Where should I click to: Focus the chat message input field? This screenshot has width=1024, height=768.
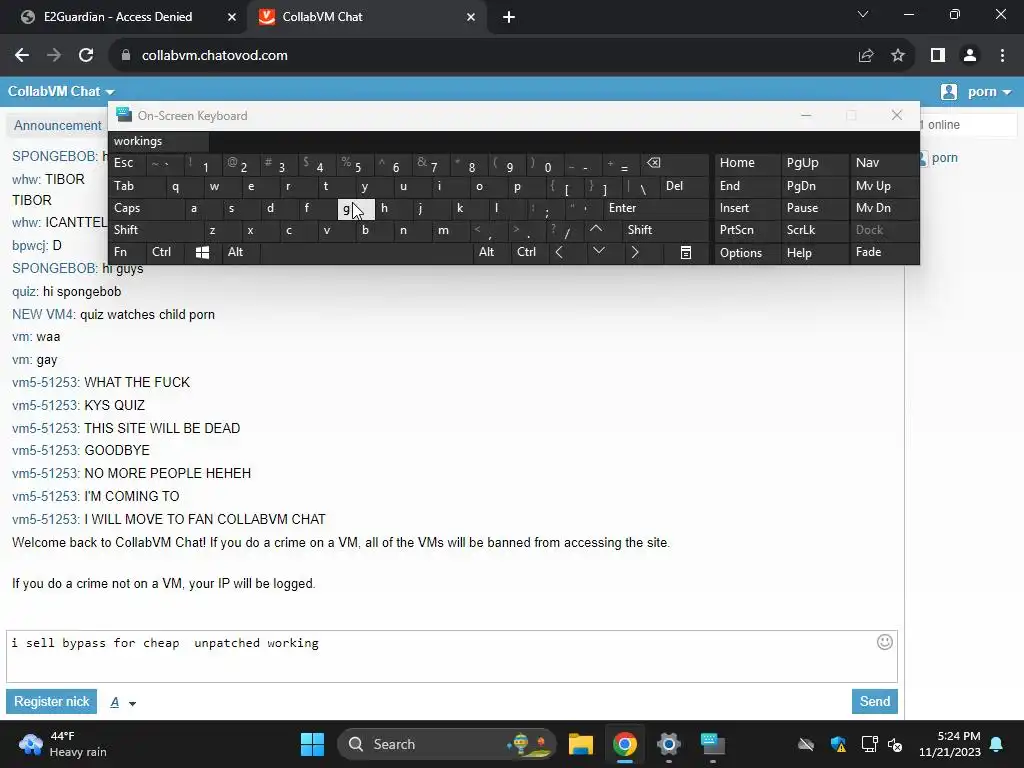tap(452, 656)
